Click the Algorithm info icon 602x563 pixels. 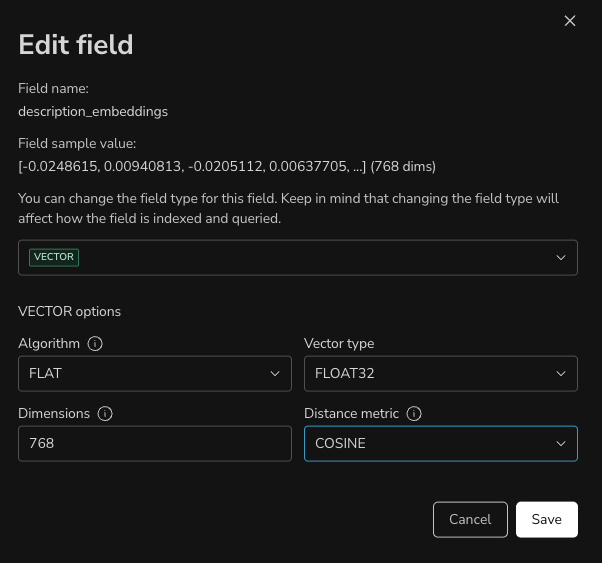pyautogui.click(x=95, y=343)
